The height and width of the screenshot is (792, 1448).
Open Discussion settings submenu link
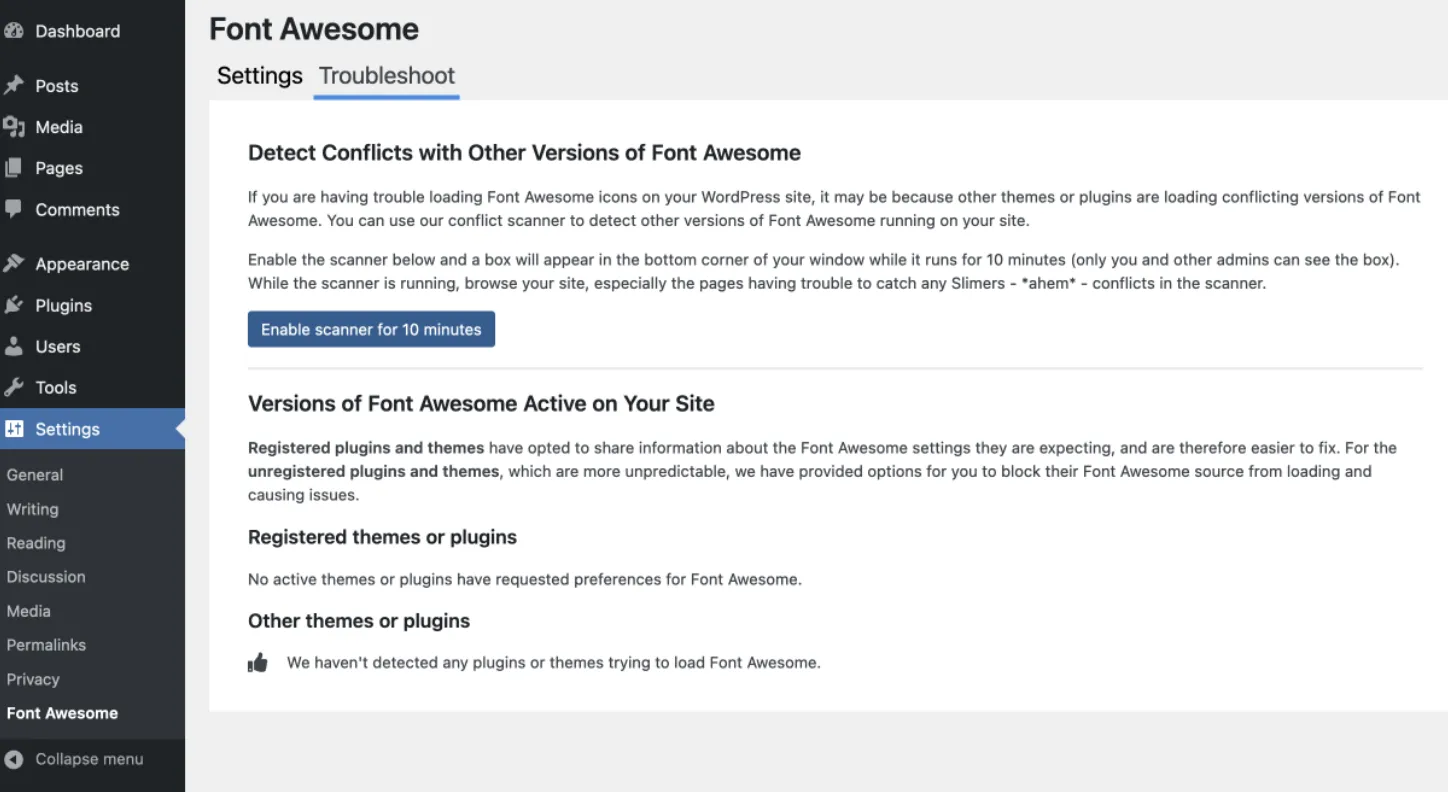click(46, 577)
